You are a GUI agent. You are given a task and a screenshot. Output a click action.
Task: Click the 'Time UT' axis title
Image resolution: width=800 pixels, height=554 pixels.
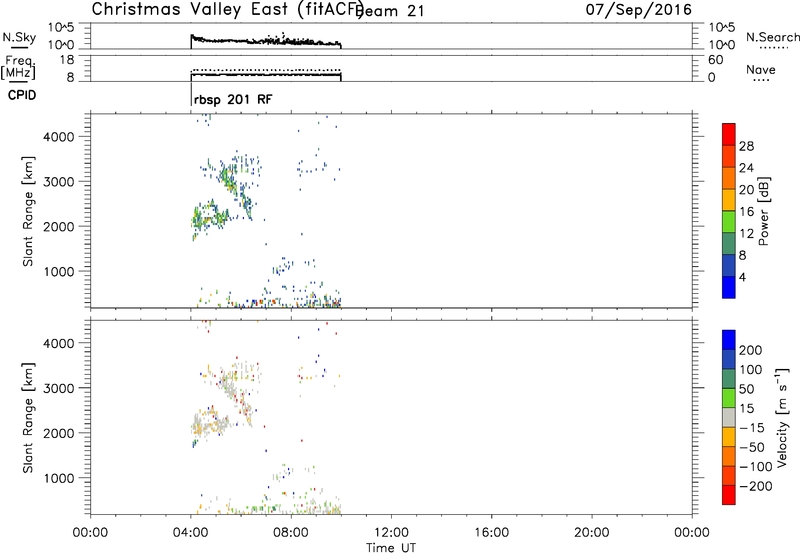(391, 548)
